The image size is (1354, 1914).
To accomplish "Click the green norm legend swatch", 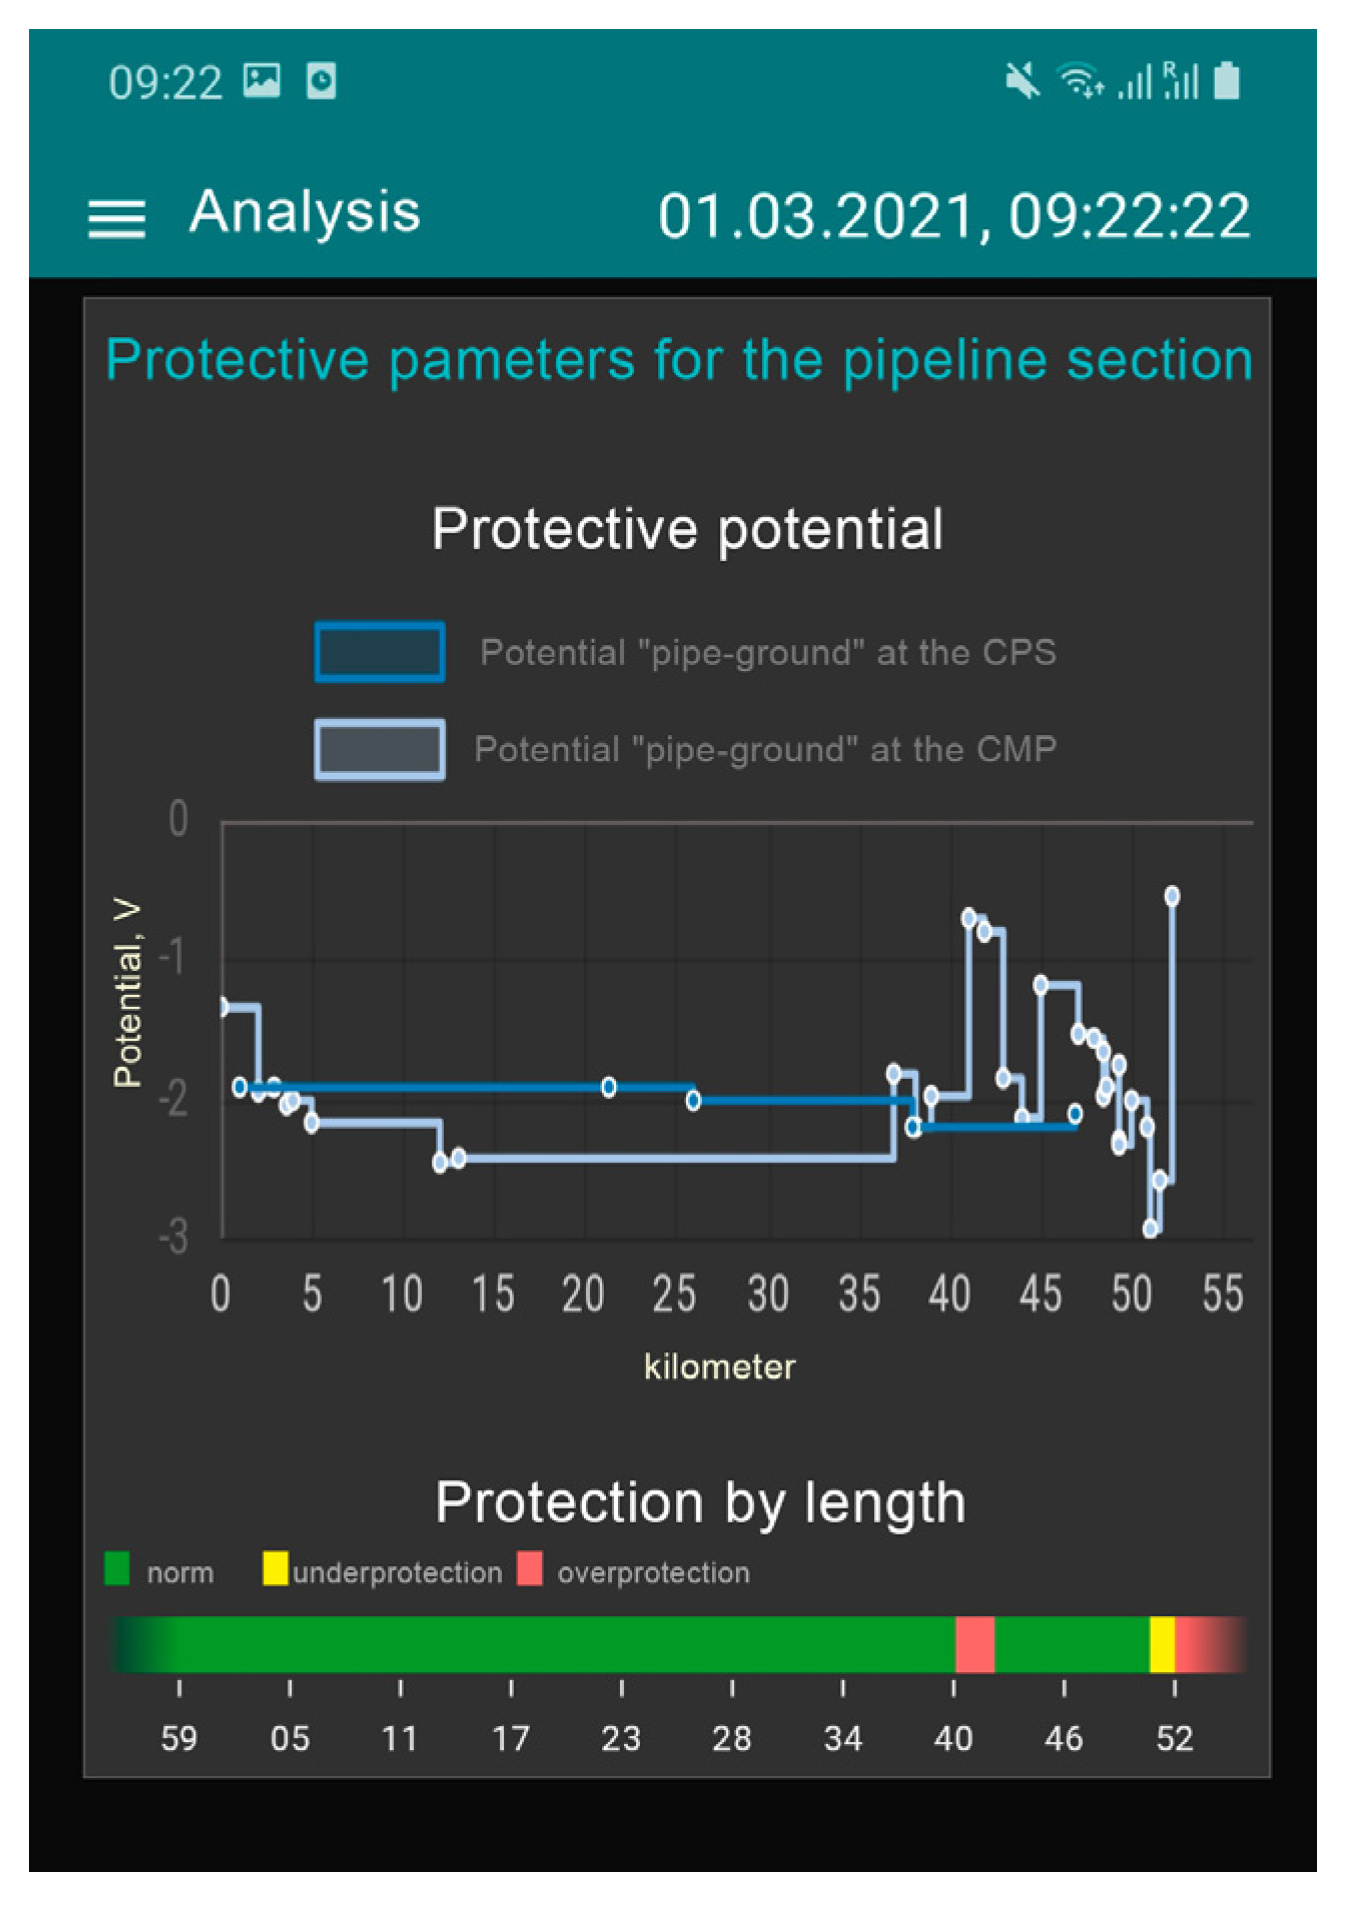I will coord(117,1567).
